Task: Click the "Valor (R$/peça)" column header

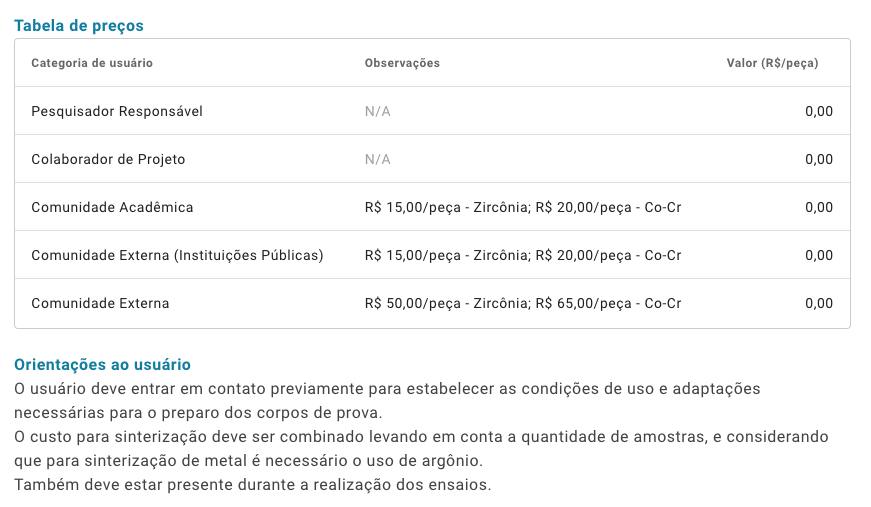Action: point(772,63)
